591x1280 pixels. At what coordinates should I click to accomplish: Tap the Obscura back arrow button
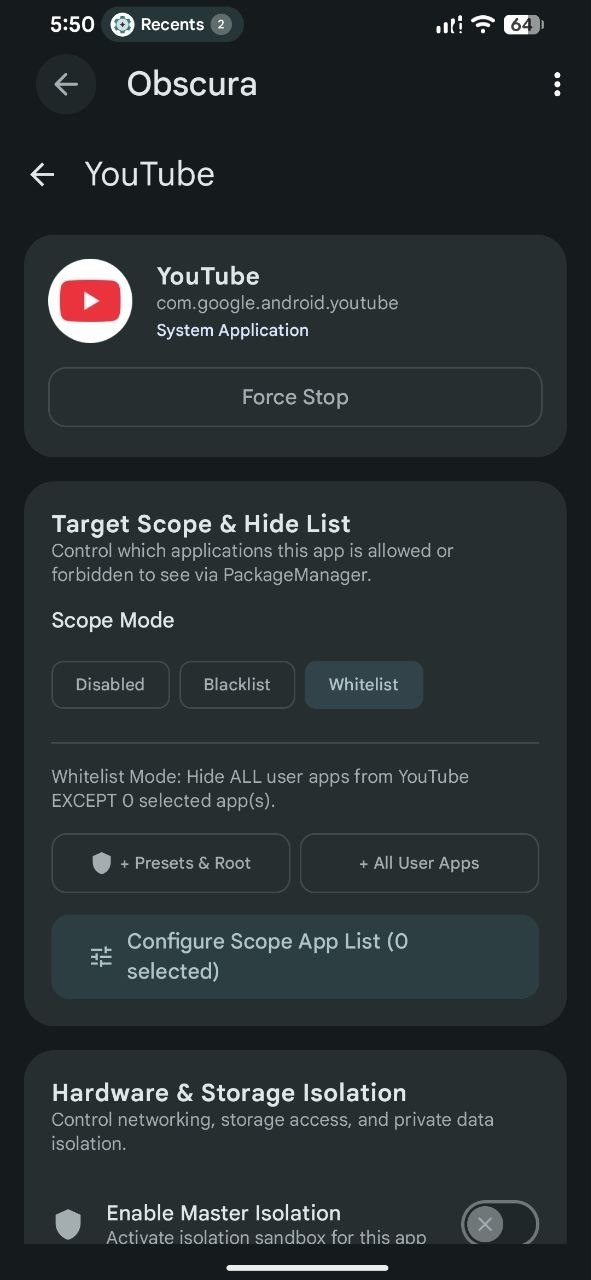point(66,85)
